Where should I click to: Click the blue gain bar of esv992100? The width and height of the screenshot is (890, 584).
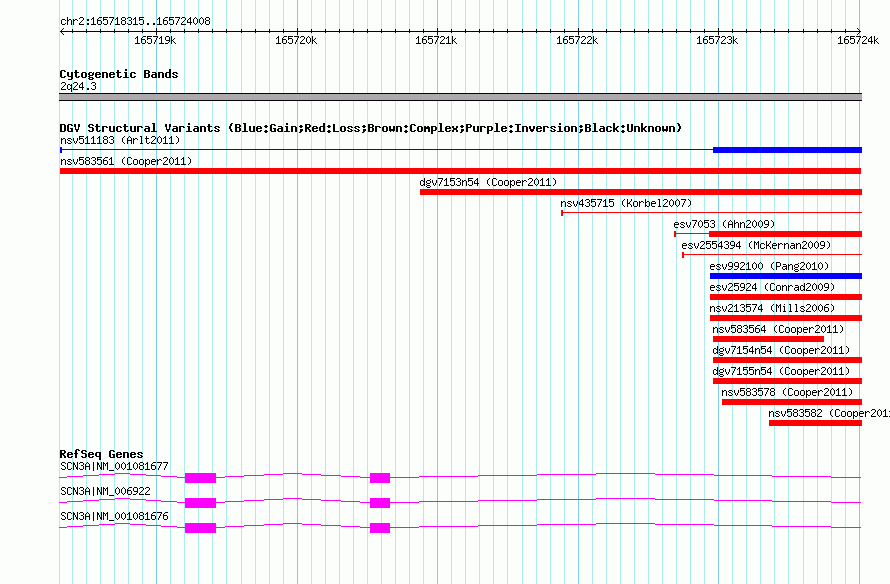point(786,276)
